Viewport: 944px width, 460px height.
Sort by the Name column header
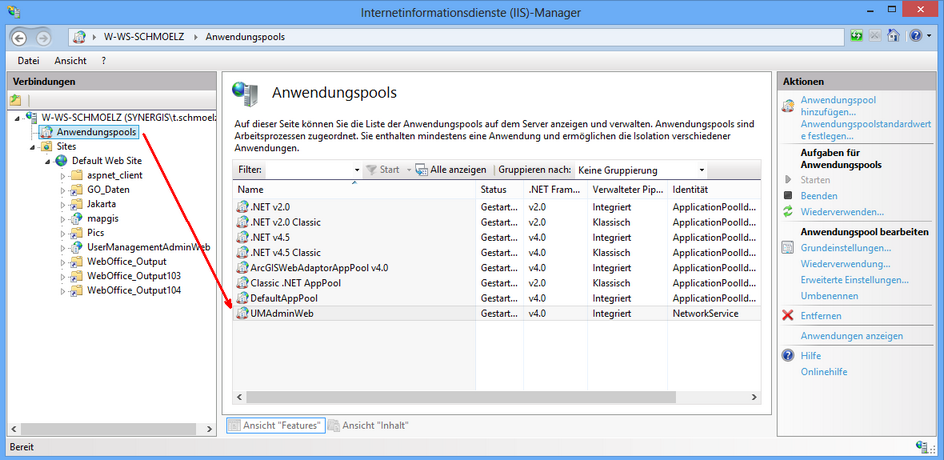[x=354, y=190]
